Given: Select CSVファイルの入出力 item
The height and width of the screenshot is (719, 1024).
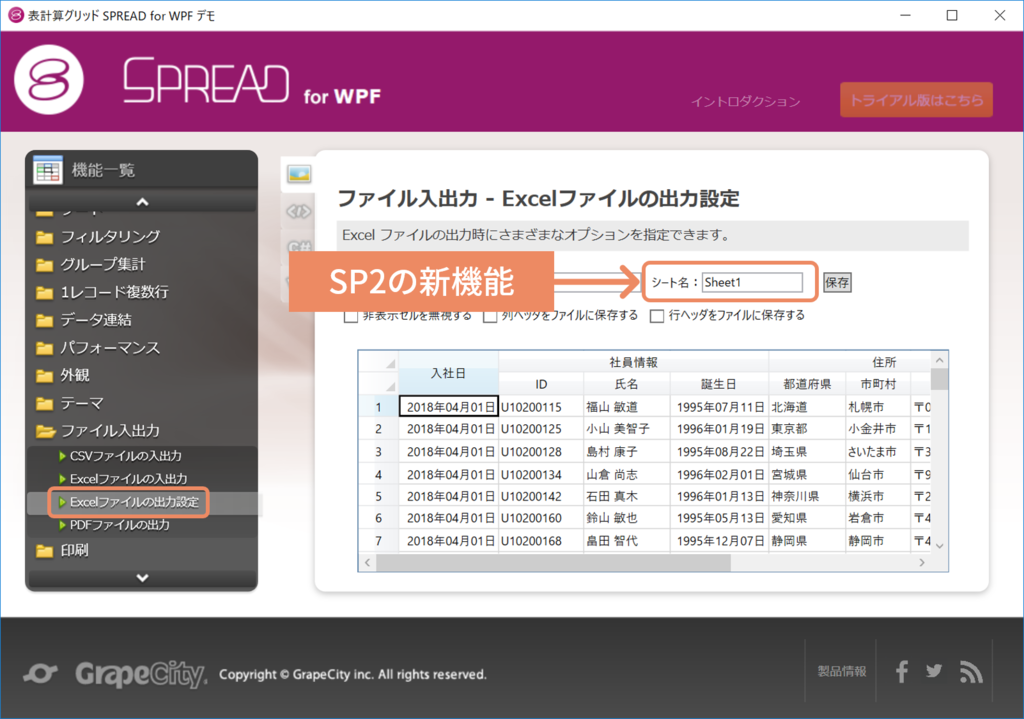Looking at the screenshot, I should (x=125, y=456).
